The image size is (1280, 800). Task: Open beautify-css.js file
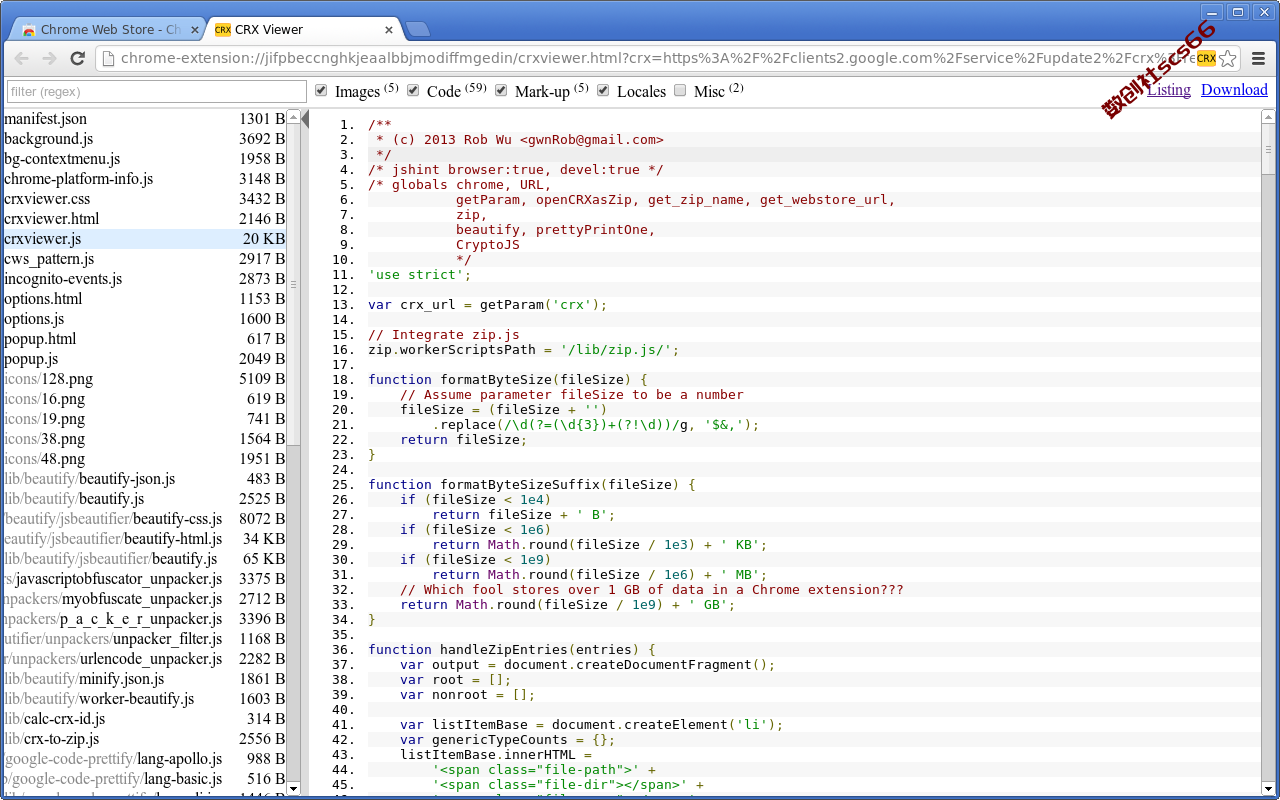(143, 519)
